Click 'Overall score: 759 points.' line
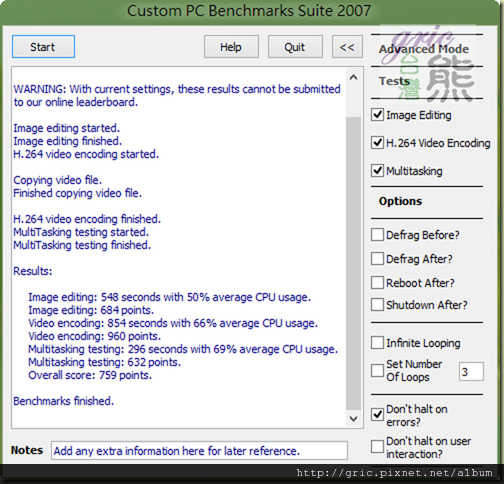Image resolution: width=504 pixels, height=484 pixels. click(90, 375)
